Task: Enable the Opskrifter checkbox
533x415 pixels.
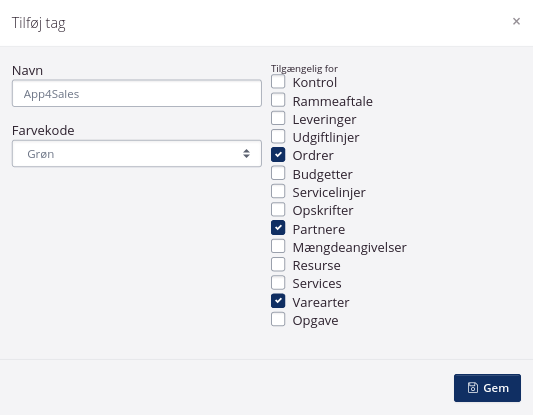Action: coord(278,209)
